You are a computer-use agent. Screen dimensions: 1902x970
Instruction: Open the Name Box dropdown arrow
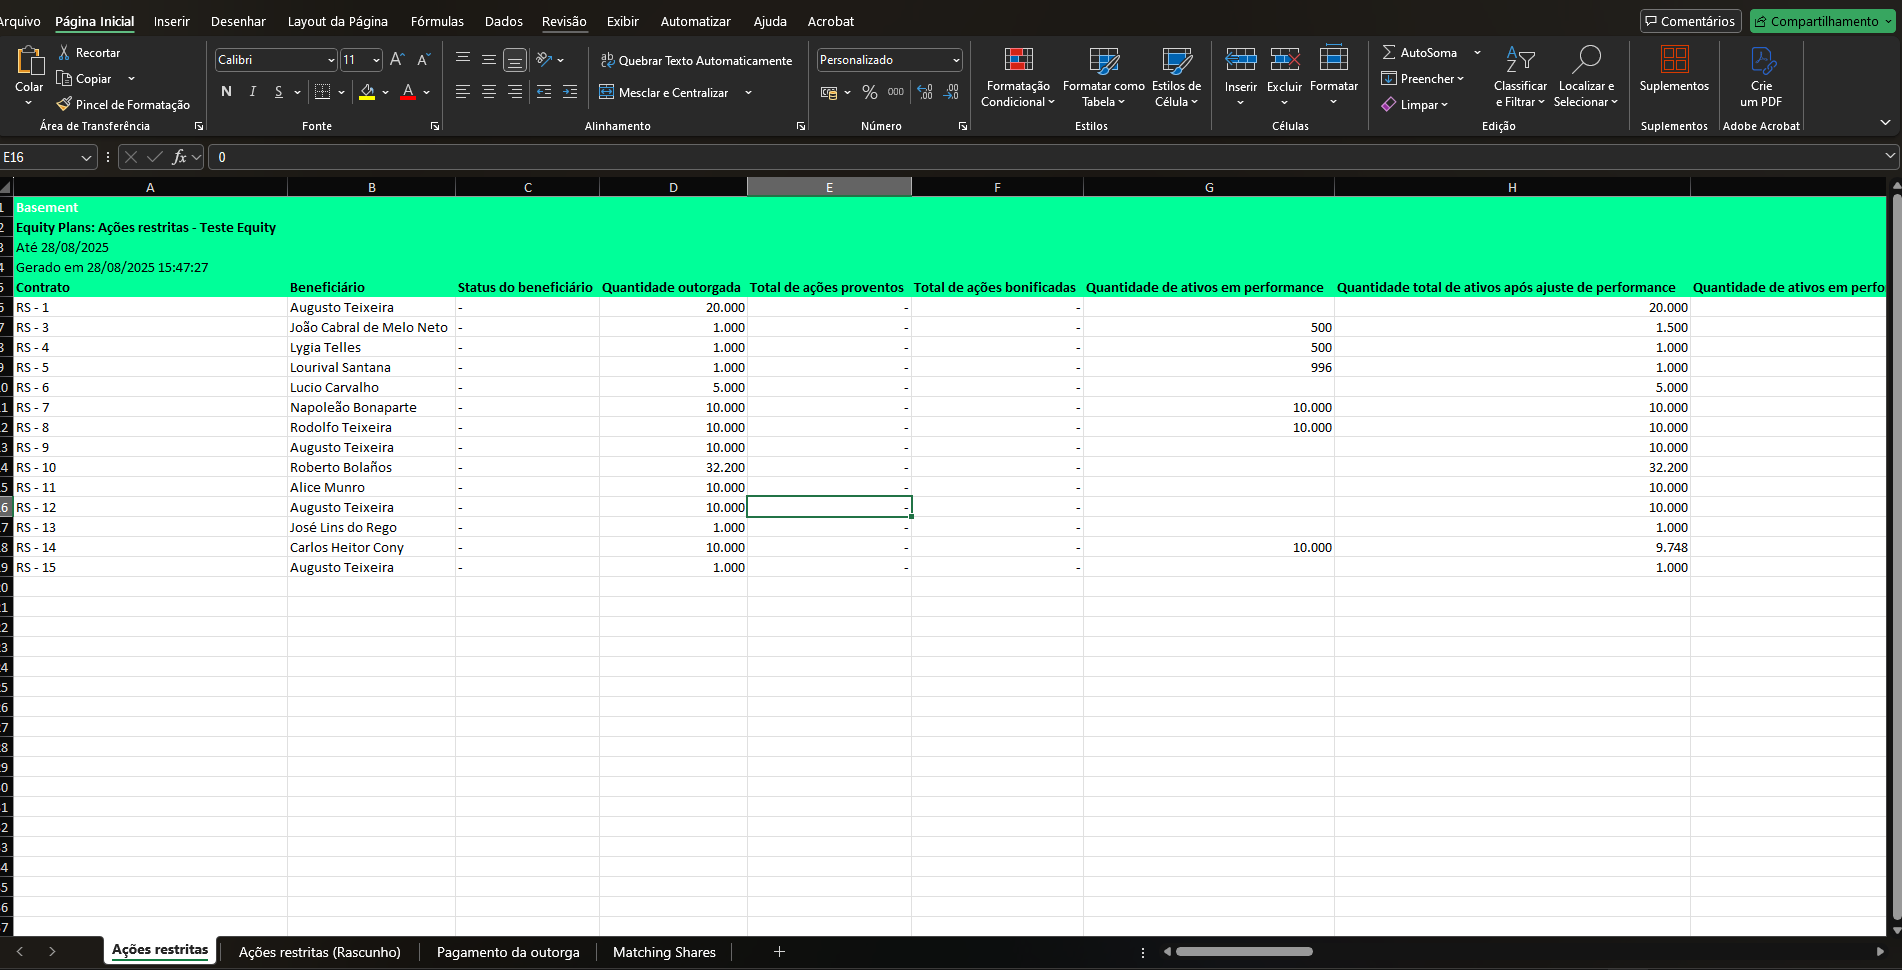click(x=86, y=157)
